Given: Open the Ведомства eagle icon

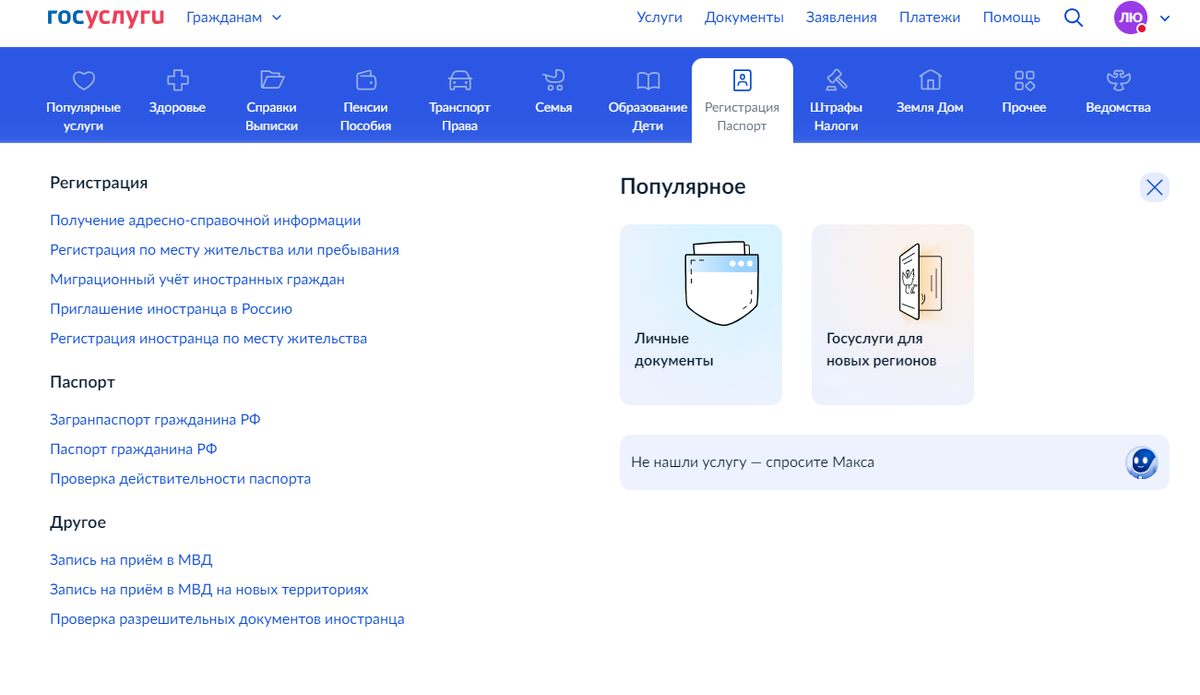Looking at the screenshot, I should [1118, 80].
